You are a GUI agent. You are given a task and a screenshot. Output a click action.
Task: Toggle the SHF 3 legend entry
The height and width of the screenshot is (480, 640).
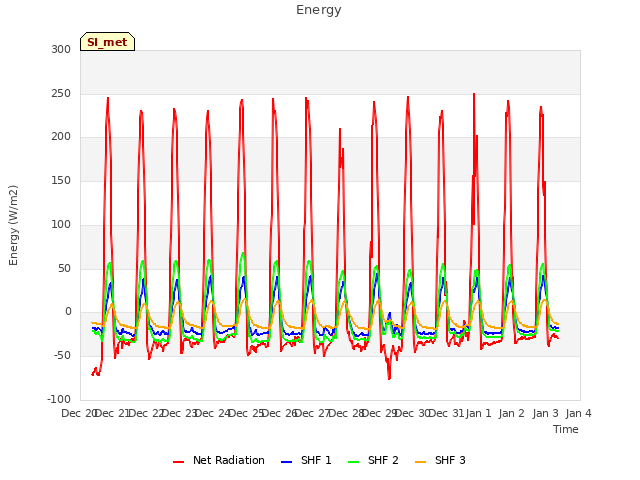(440, 460)
